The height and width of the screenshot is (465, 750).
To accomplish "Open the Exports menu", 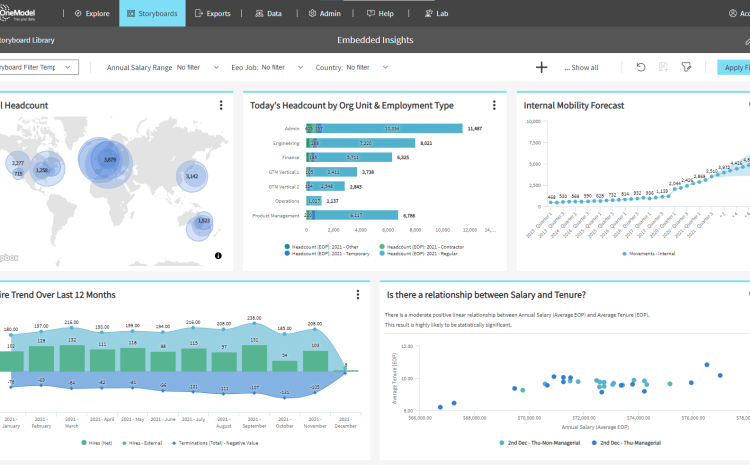I will (213, 13).
